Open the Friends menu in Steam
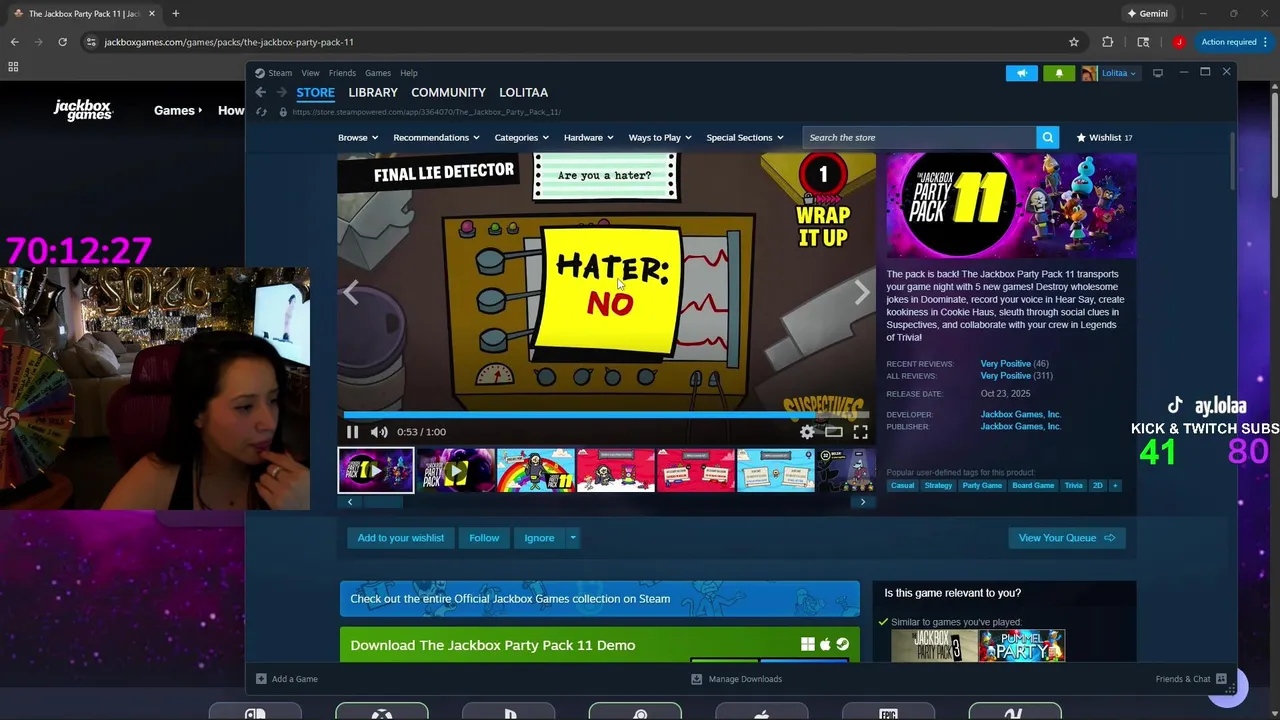1280x720 pixels. pyautogui.click(x=342, y=73)
